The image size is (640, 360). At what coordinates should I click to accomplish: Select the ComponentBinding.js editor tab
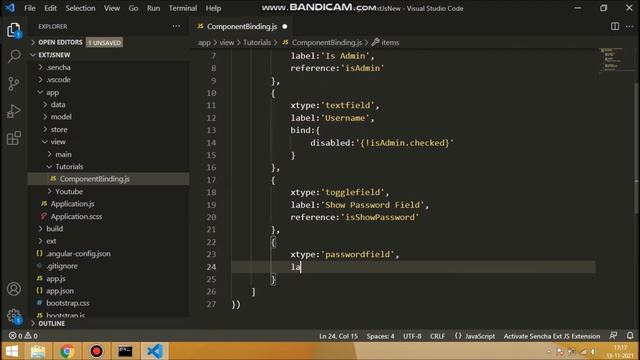(242, 27)
